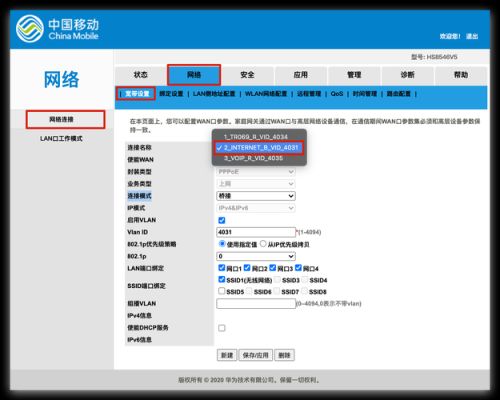Click the 退出 logout link
The height and width of the screenshot is (400, 500).
click(x=472, y=36)
